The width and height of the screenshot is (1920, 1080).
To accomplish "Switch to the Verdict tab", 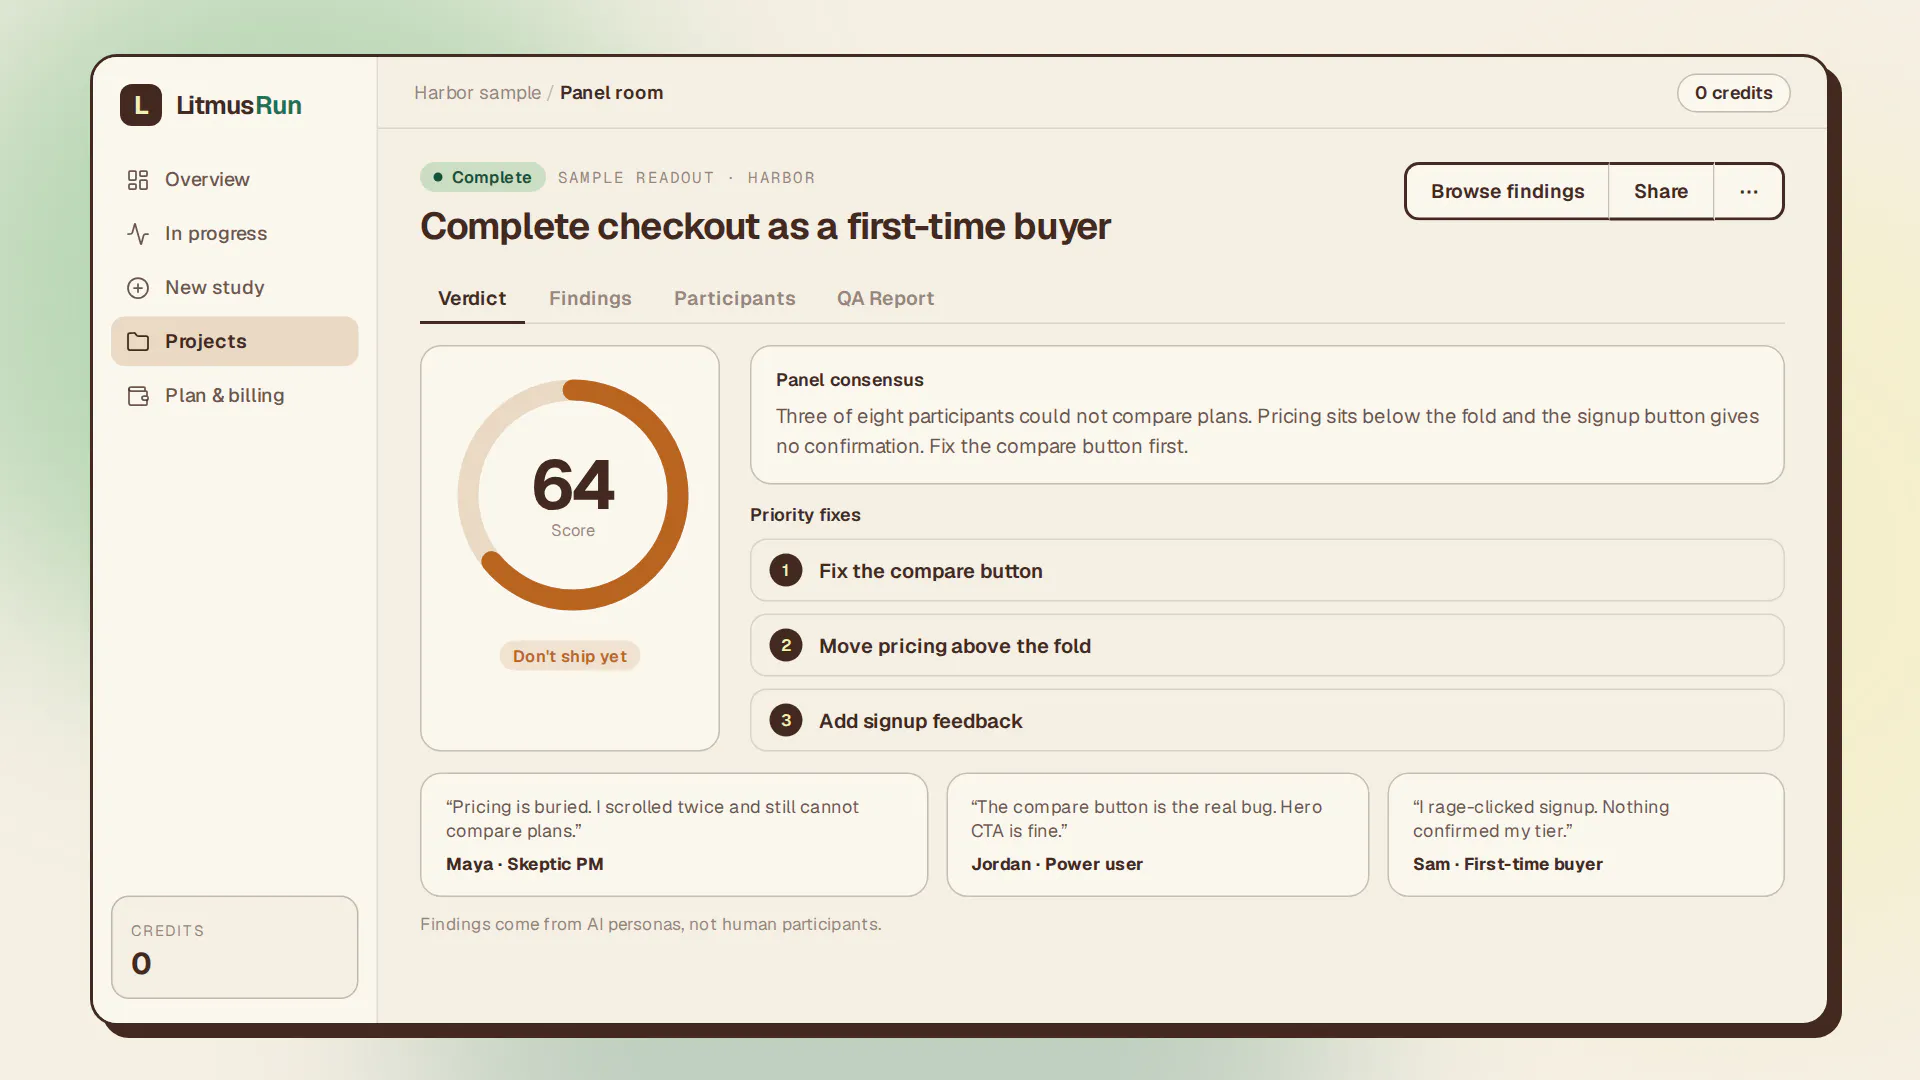I will 472,298.
